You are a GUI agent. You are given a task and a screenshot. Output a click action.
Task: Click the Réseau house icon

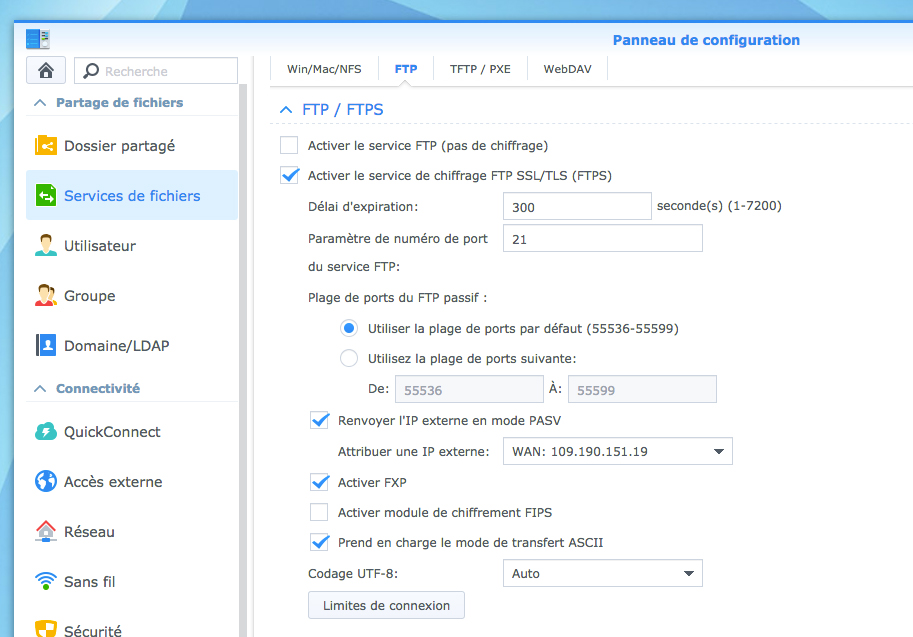pyautogui.click(x=46, y=532)
